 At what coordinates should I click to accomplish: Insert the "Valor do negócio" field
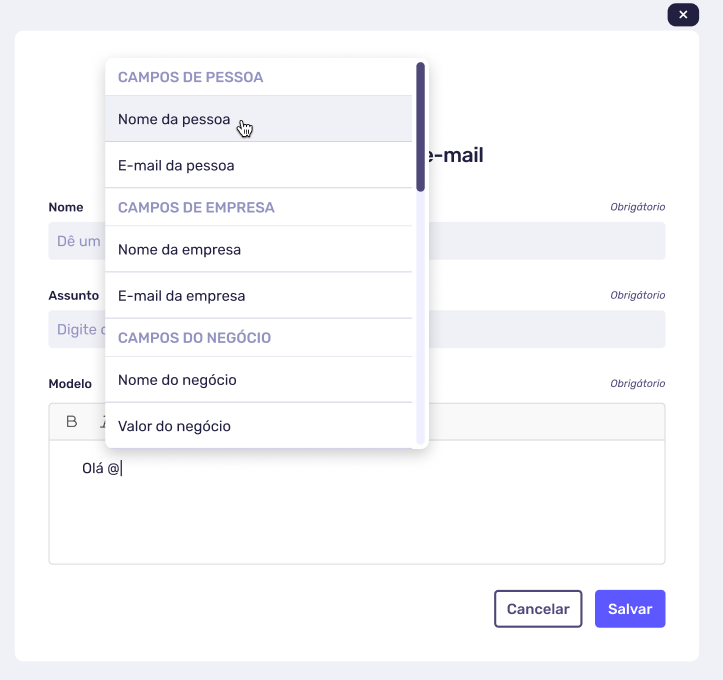174,426
